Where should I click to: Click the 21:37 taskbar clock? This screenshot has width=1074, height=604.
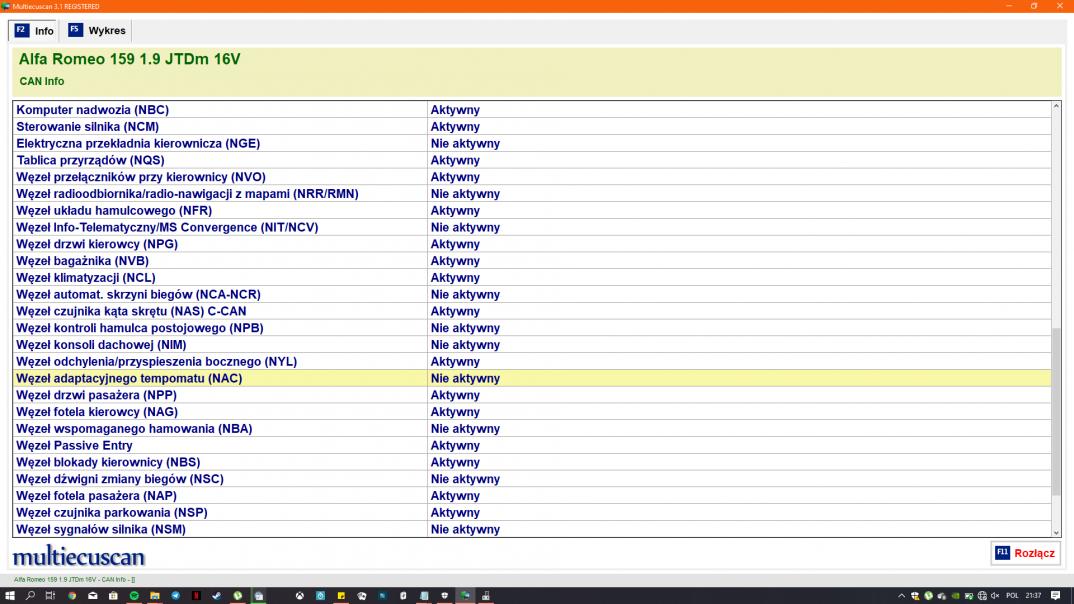(1033, 596)
